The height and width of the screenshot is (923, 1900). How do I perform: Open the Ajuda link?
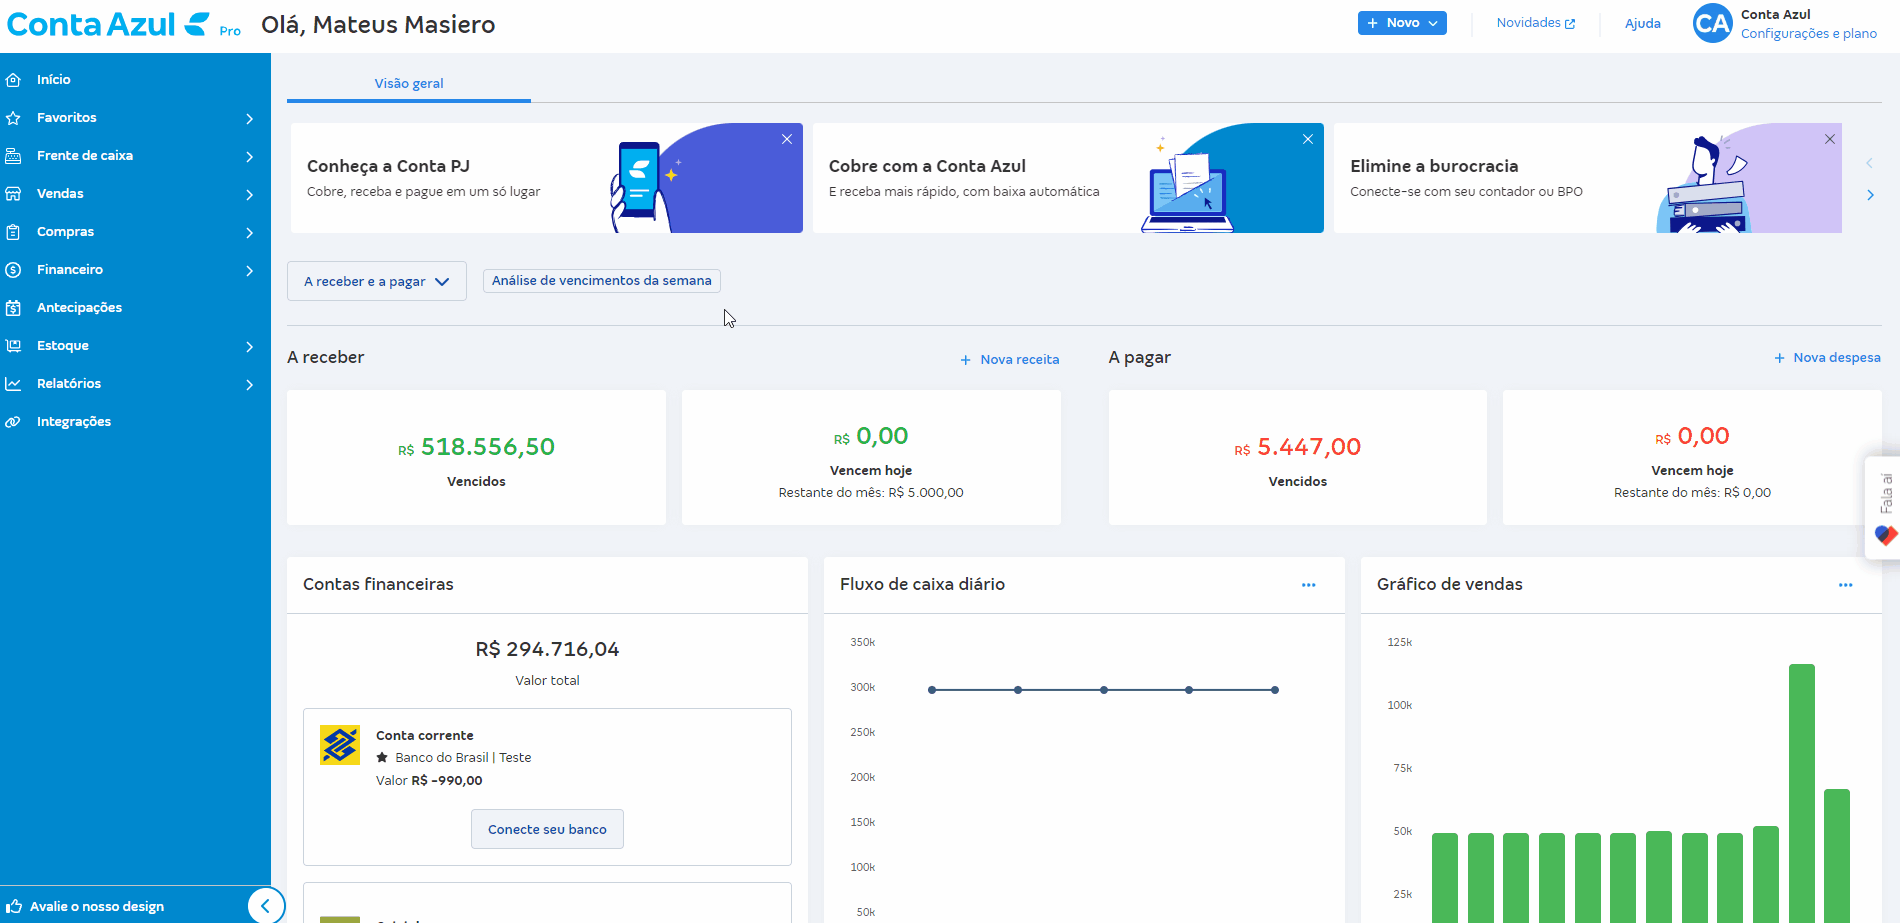[x=1642, y=24]
